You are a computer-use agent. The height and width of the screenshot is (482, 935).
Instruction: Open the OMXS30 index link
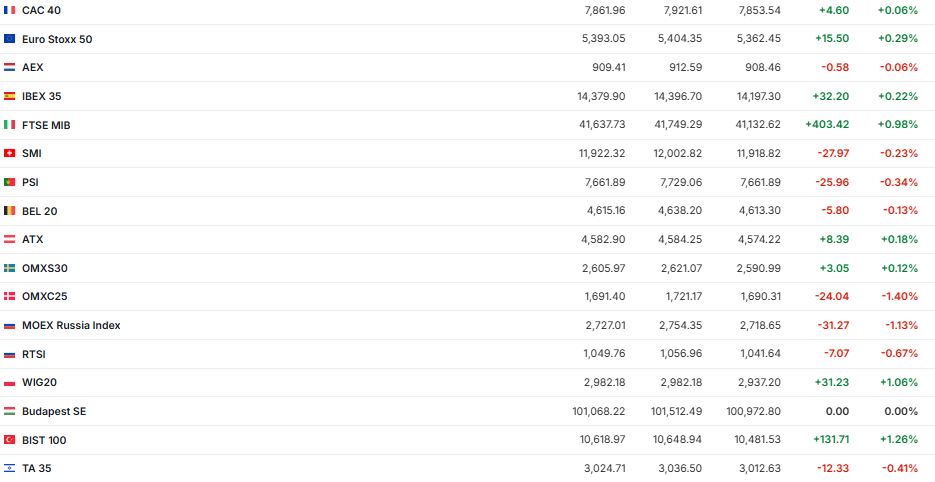[45, 268]
